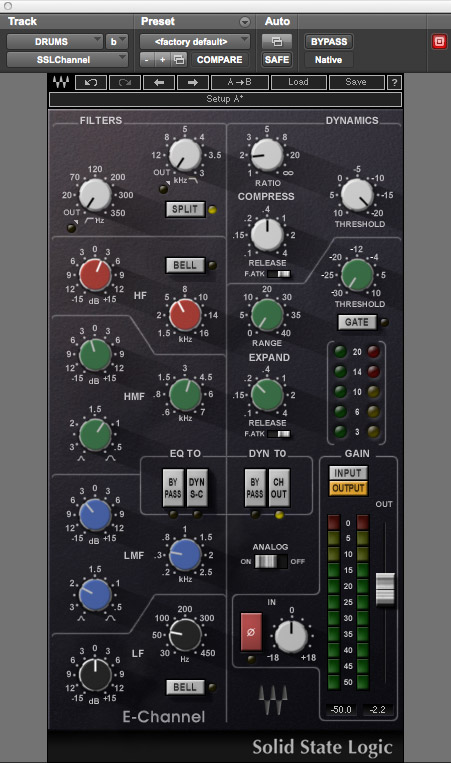The width and height of the screenshot is (451, 763).
Task: Click the expander Range knob
Action: 267,315
